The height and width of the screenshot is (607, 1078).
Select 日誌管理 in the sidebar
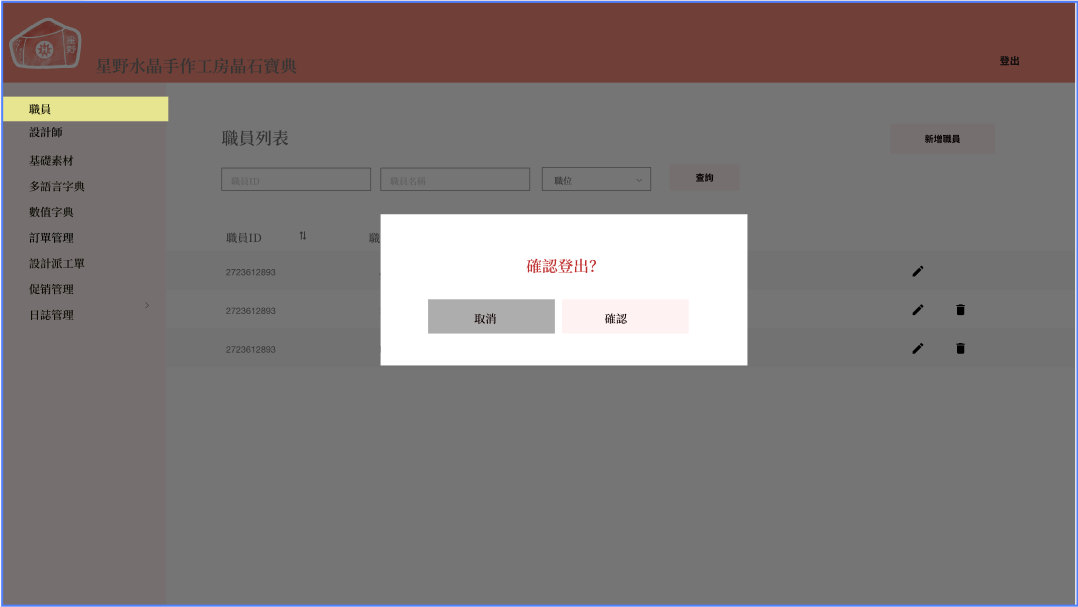pos(51,315)
